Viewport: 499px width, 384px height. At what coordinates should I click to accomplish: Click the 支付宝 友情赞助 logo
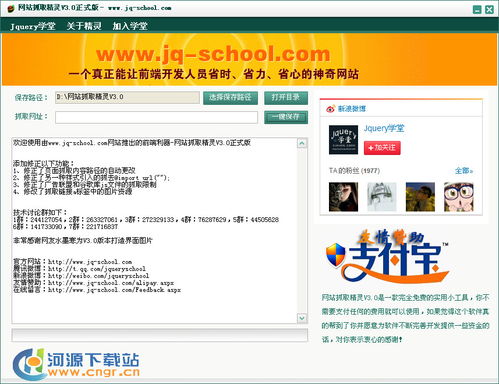click(x=387, y=257)
